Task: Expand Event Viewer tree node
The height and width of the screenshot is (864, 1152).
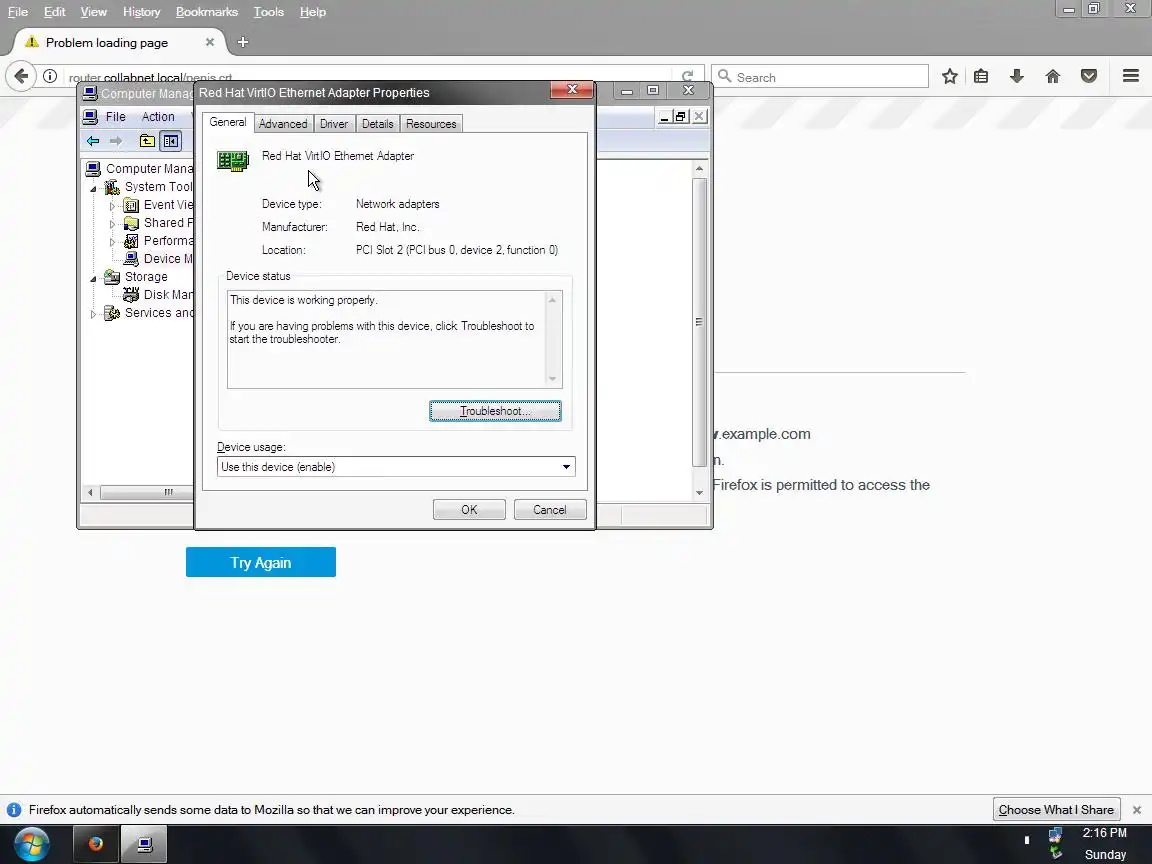Action: tap(112, 206)
